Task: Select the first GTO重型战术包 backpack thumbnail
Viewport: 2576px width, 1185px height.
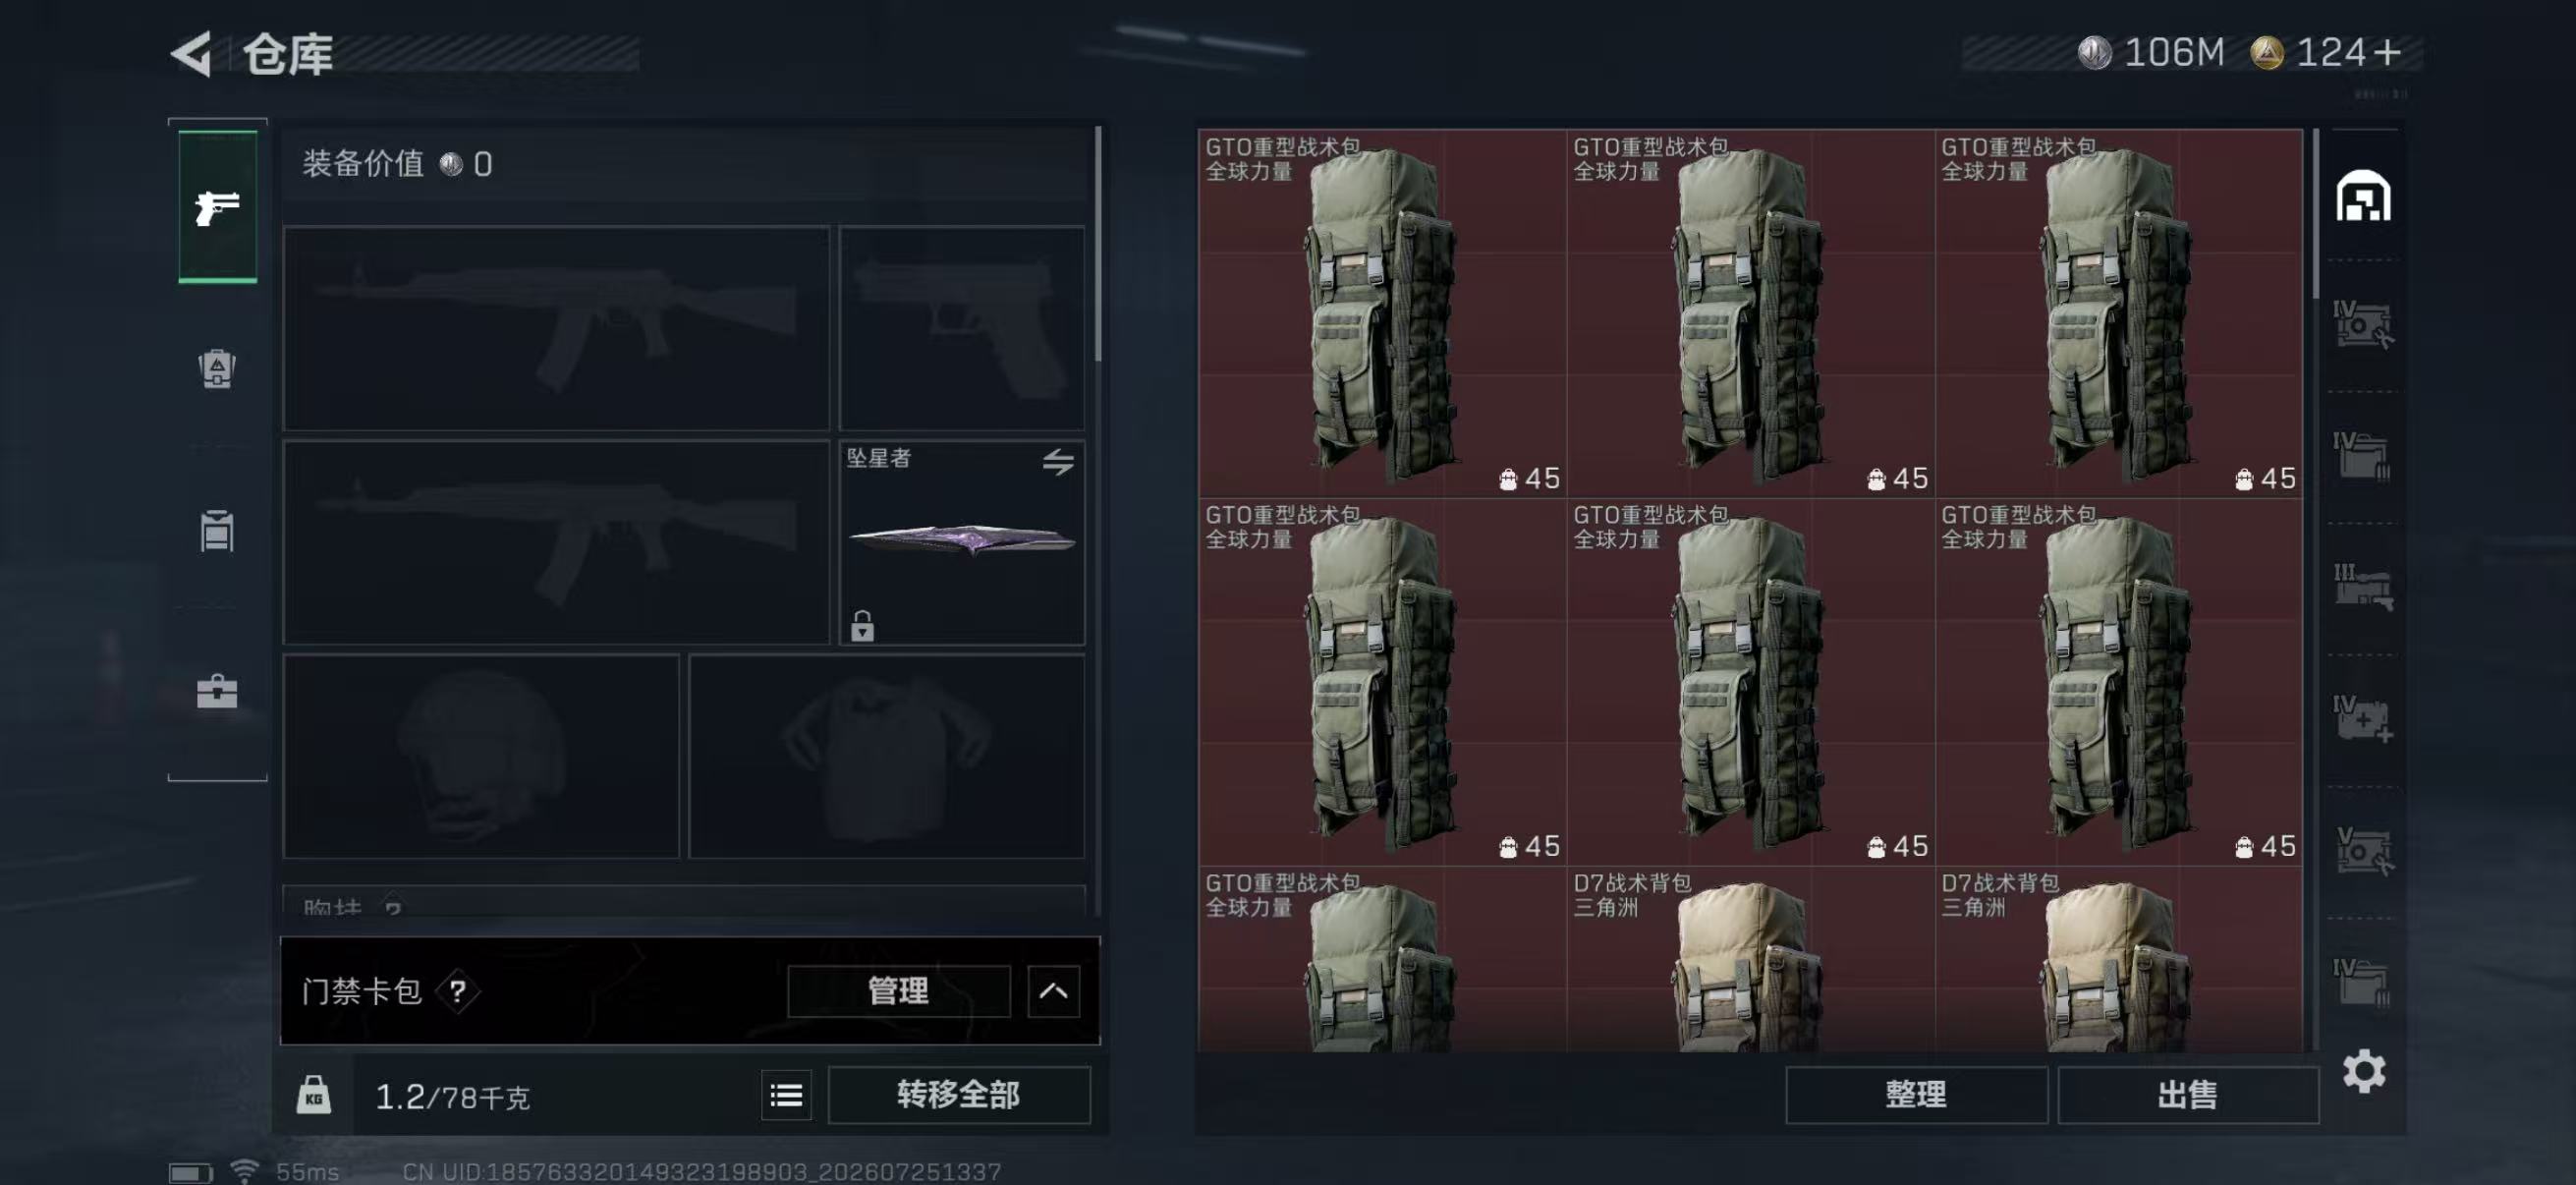Action: coord(1382,313)
